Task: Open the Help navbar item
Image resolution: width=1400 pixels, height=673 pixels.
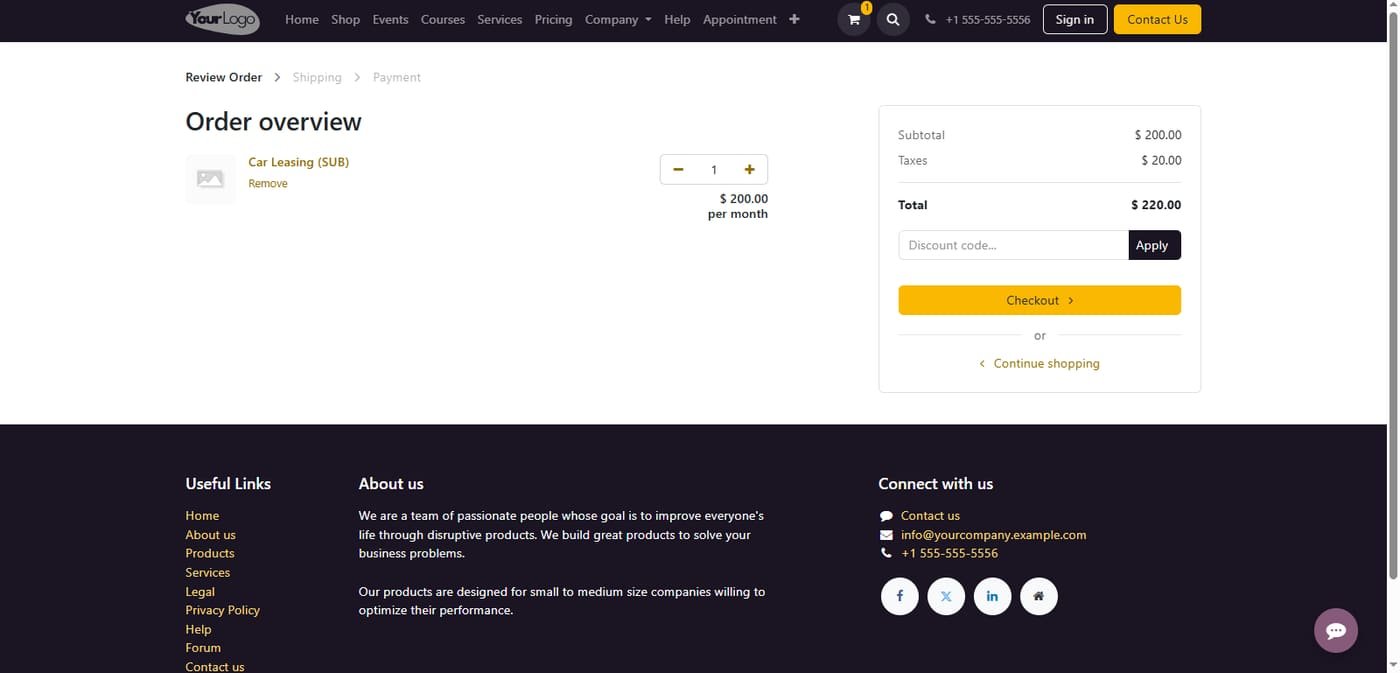Action: tap(677, 19)
